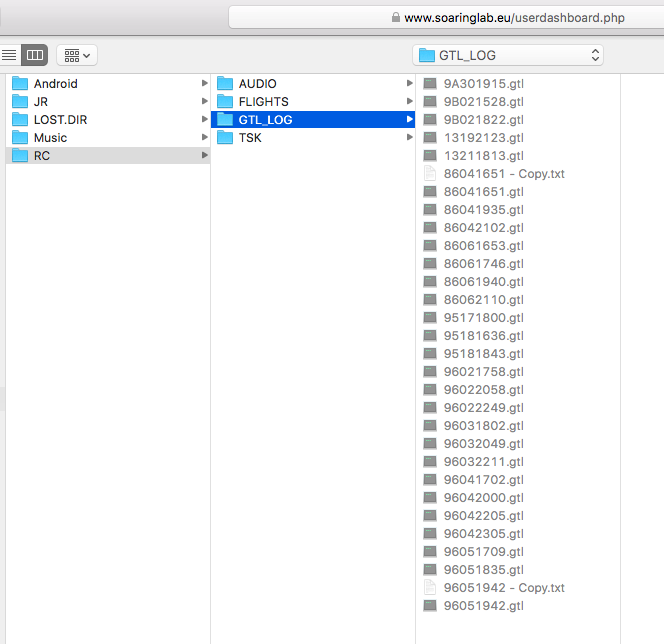Viewport: 664px width, 644px height.
Task: Choose the 13211813.gtl file
Action: pos(483,156)
